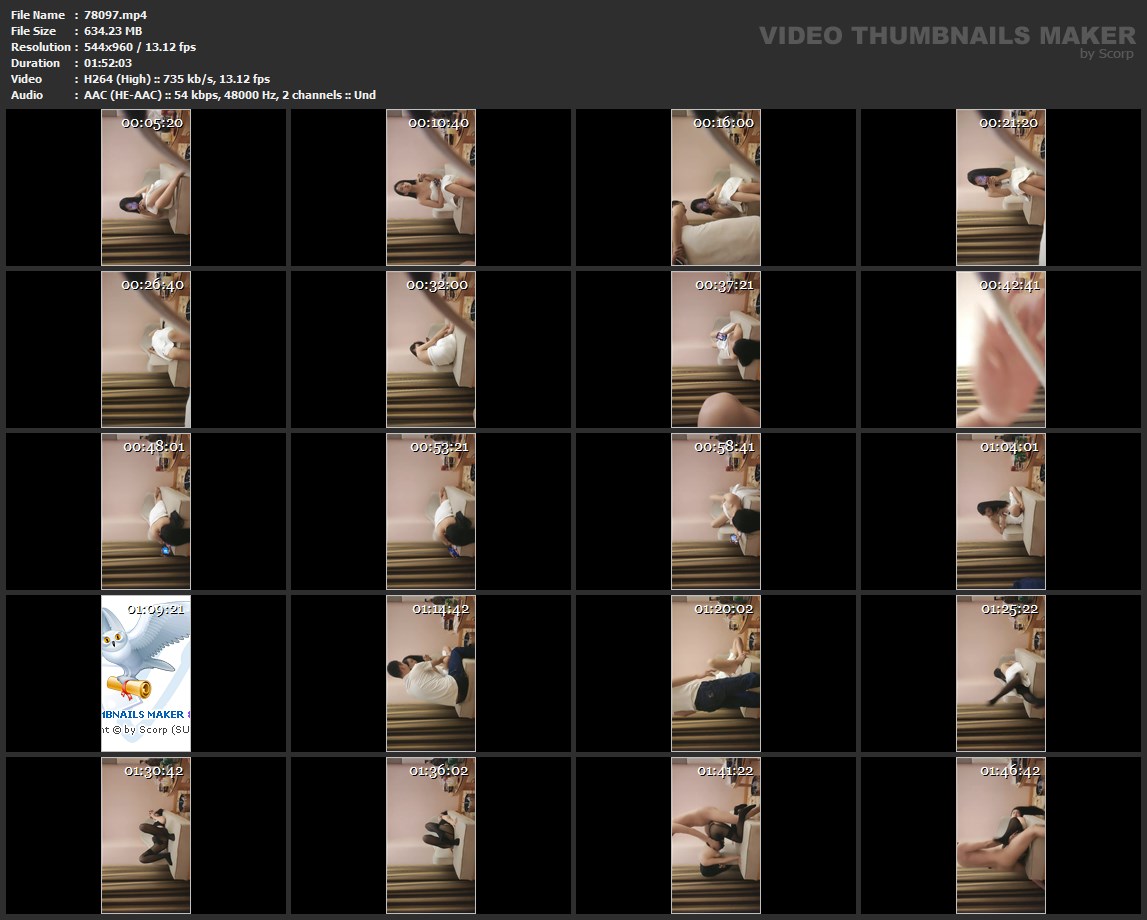Select the frame marked 01:25:22
This screenshot has width=1147, height=920.
(1001, 673)
